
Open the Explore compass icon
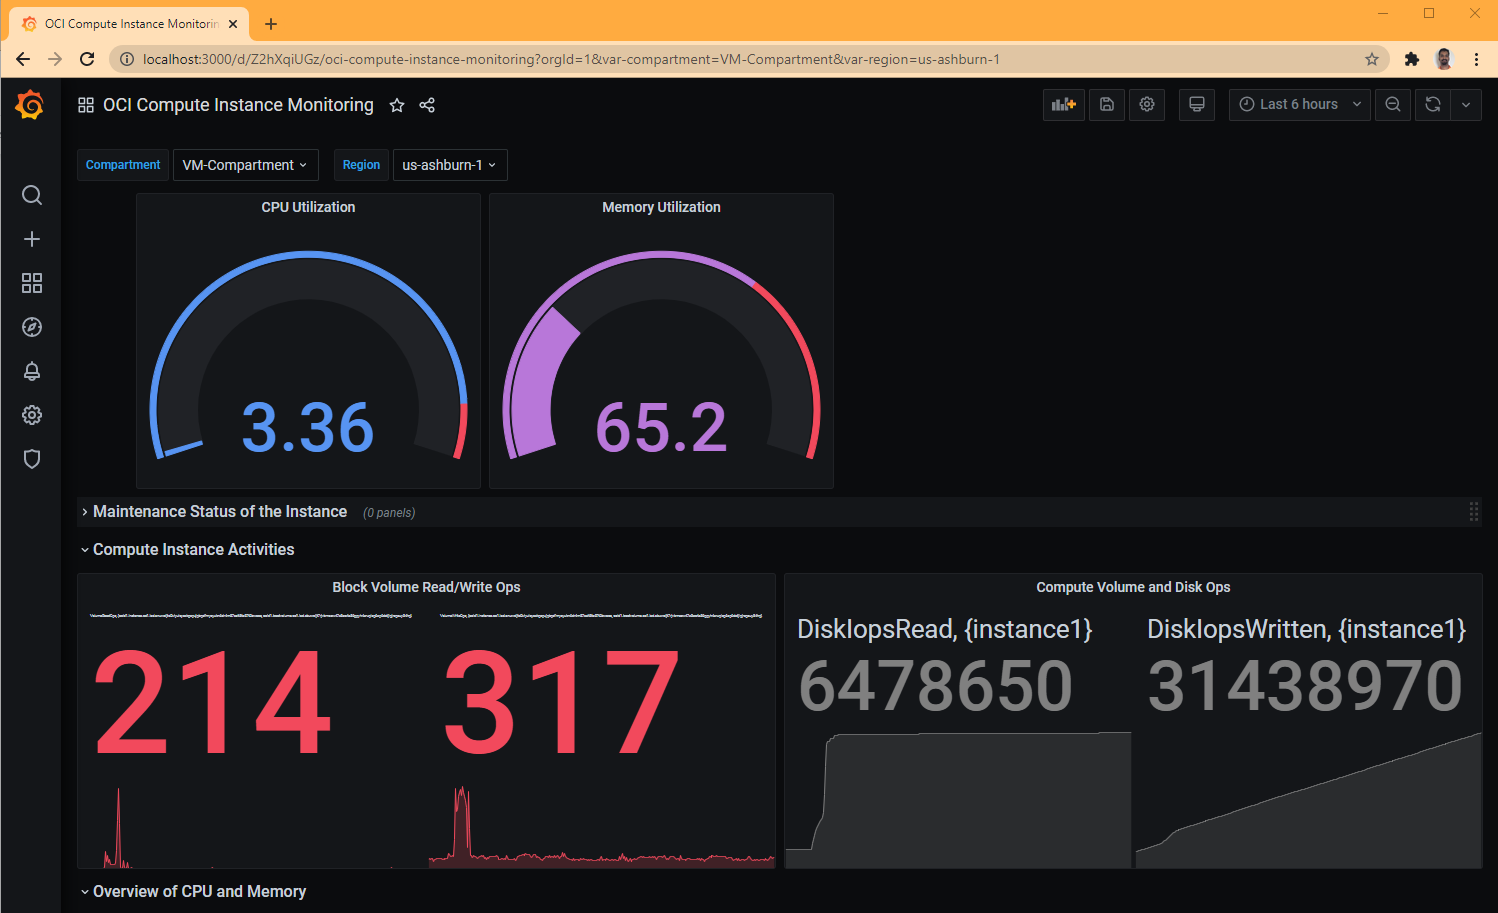[x=32, y=327]
